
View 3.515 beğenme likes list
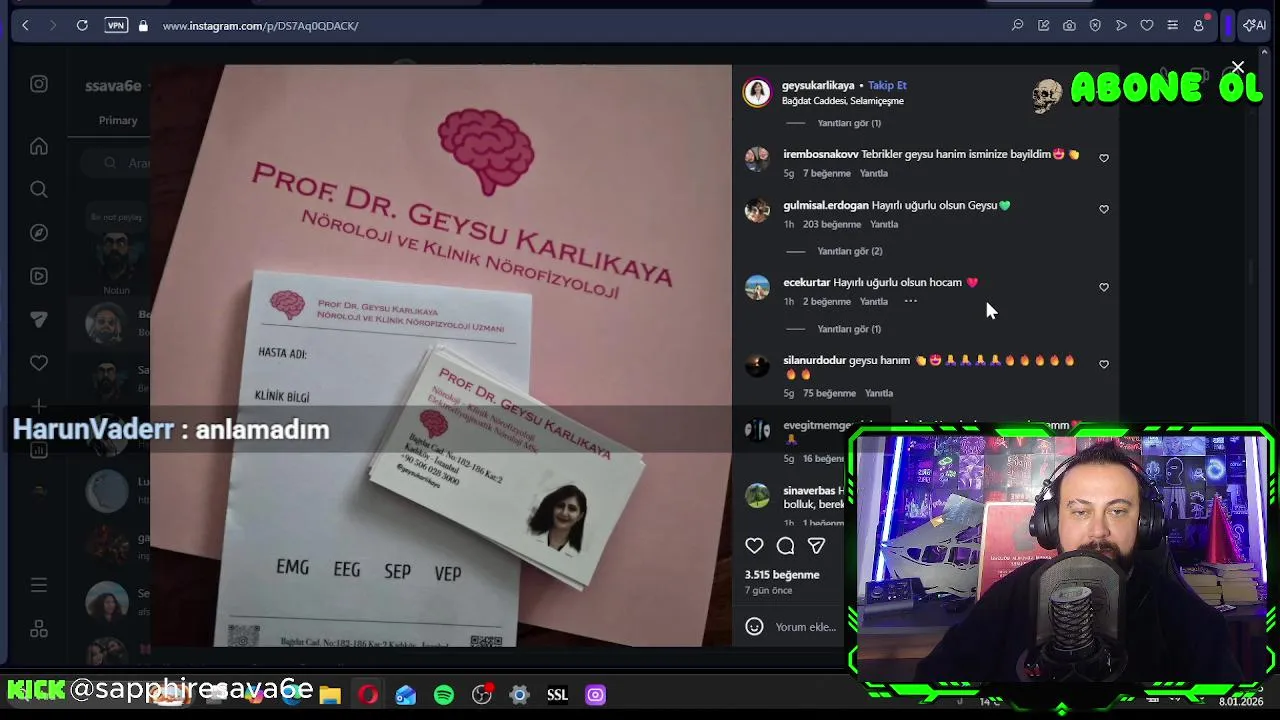782,575
